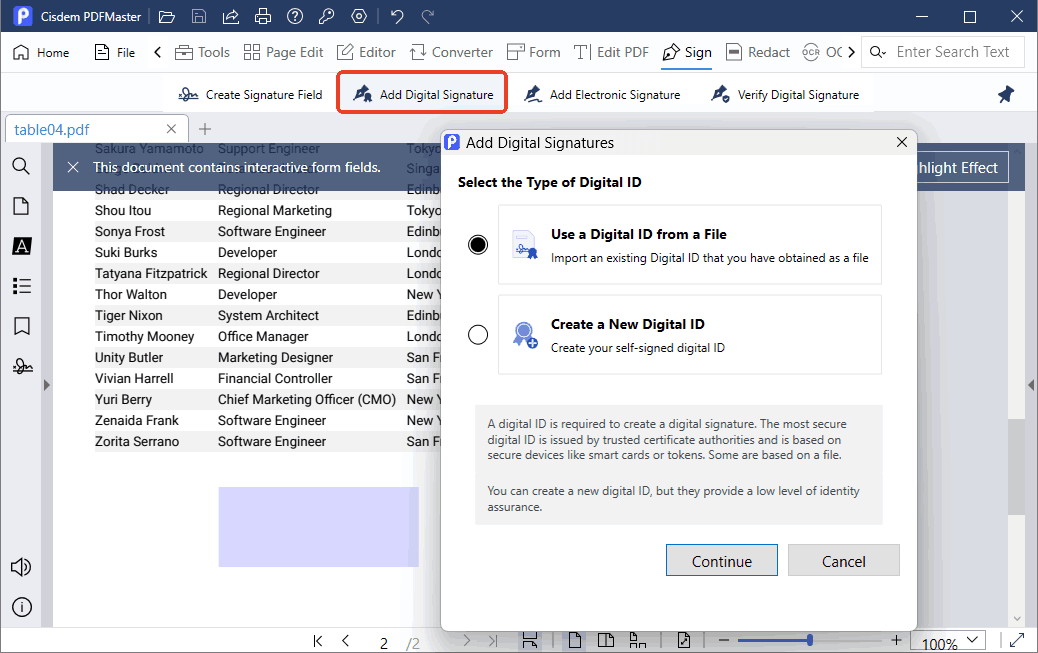Dismiss the interactive form fields notice

click(73, 168)
